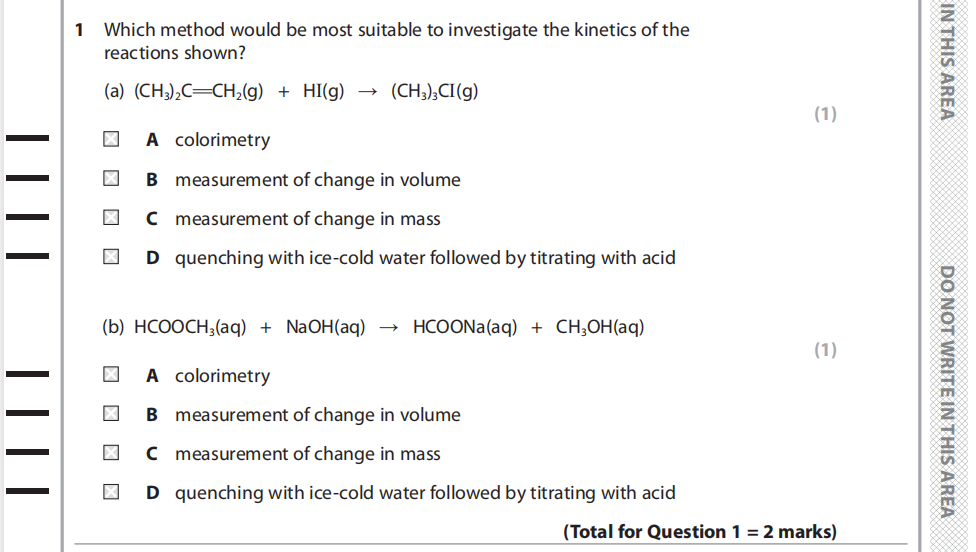976x552 pixels.
Task: Click the "Total for Question 1 = 2 marks" text
Action: click(700, 532)
